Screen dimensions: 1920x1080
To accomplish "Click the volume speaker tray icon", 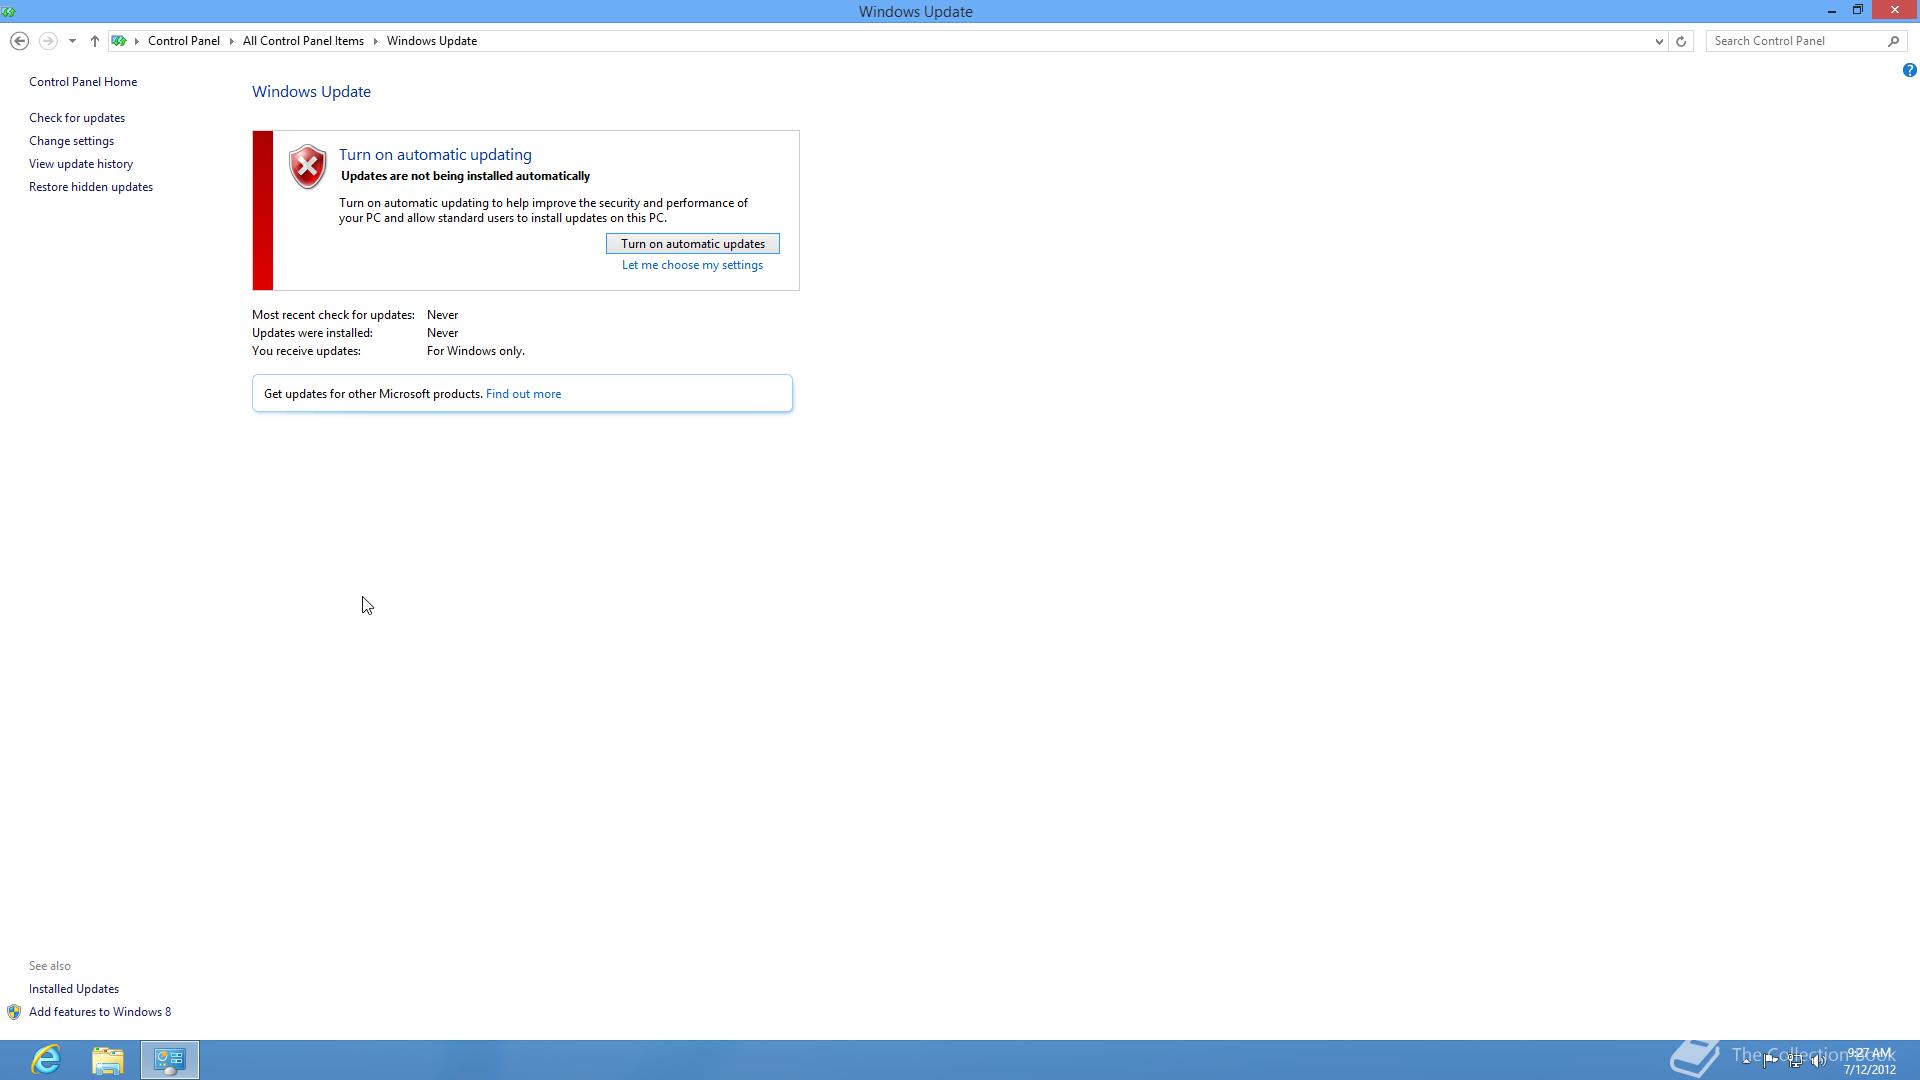I will 1819,1060.
